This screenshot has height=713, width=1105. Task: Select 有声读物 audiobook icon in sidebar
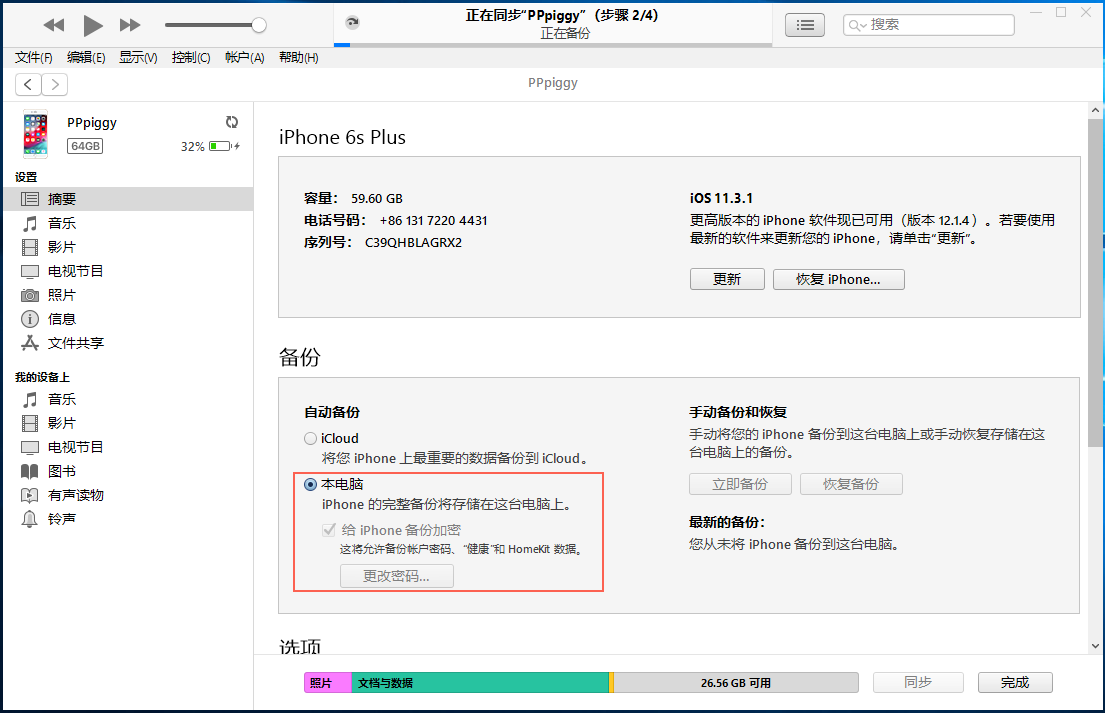[x=30, y=495]
